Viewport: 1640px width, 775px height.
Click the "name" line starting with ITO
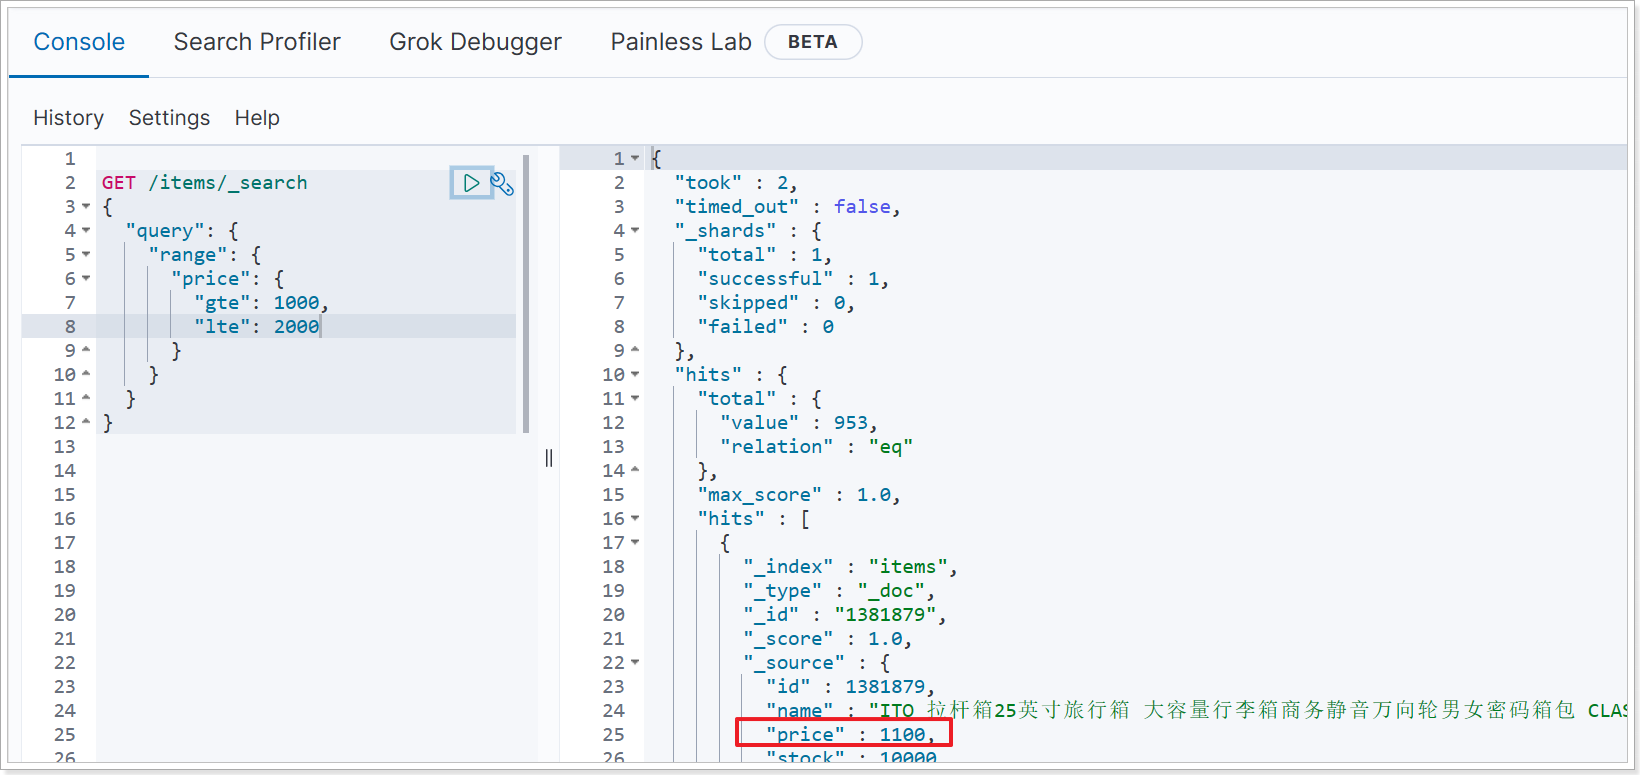(x=1196, y=711)
